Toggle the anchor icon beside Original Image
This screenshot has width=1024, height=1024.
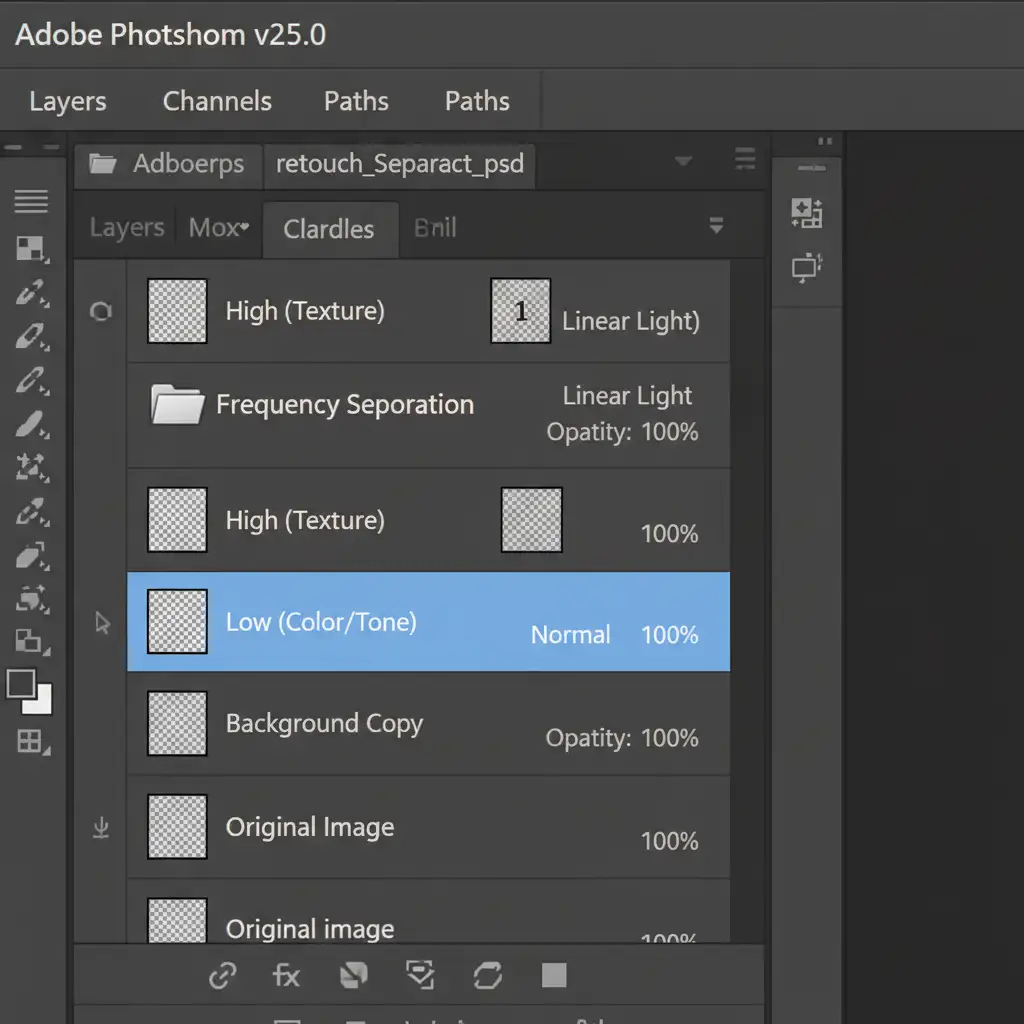[x=100, y=827]
